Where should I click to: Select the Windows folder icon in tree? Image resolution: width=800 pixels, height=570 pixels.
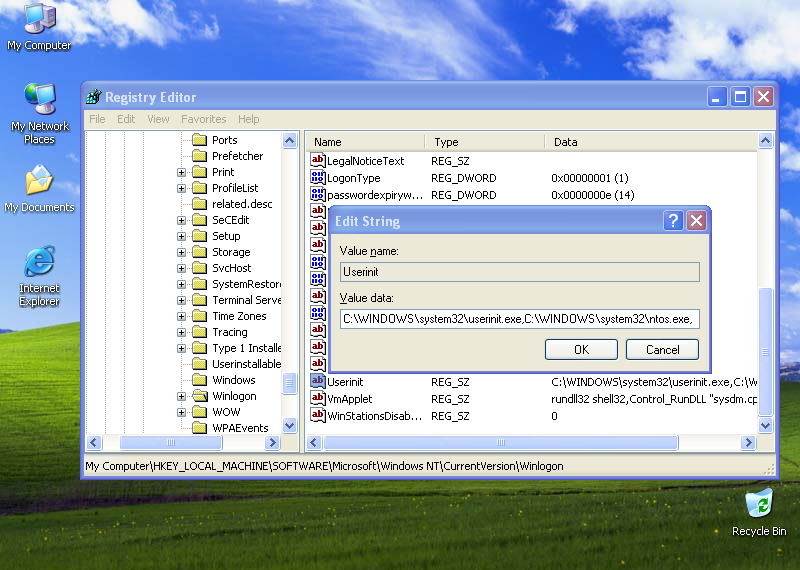pos(199,380)
